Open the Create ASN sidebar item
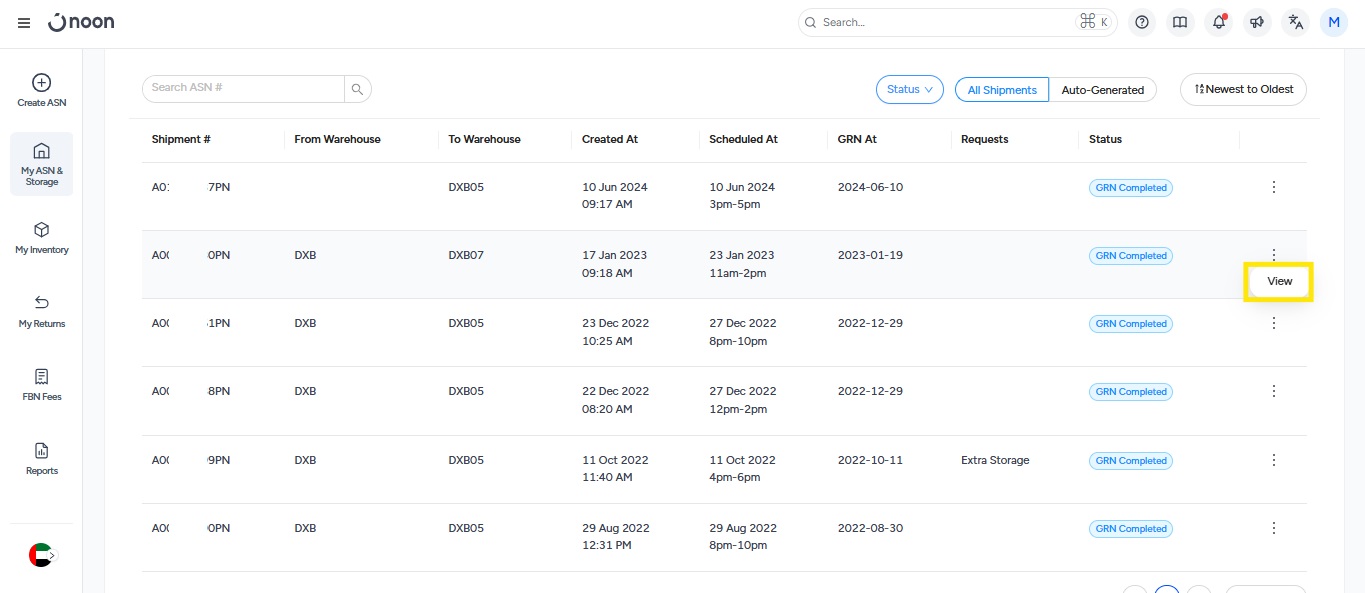 [41, 90]
